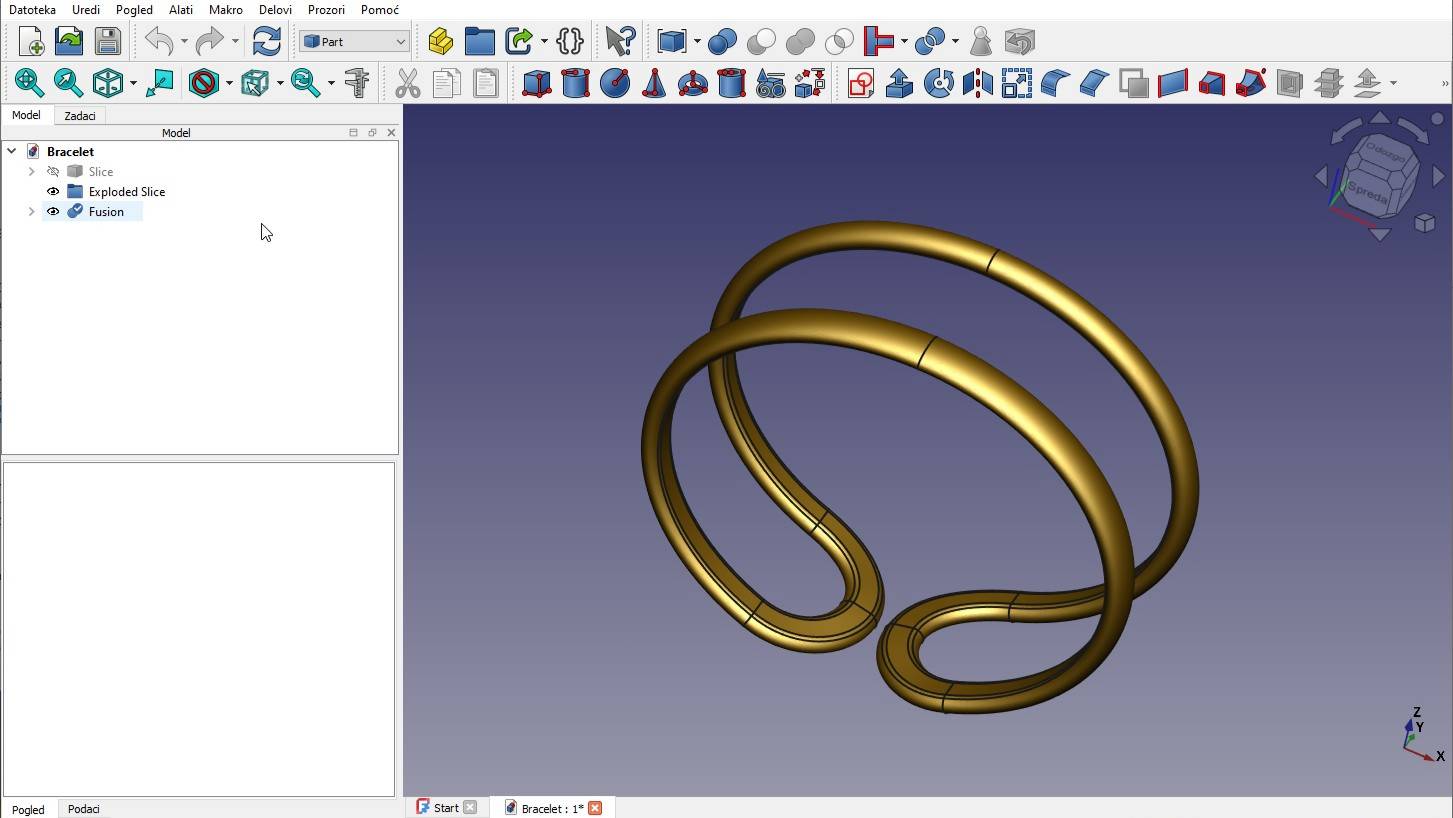Click the Fit All zoom icon
Viewport: 1453px width, 818px height.
point(28,83)
